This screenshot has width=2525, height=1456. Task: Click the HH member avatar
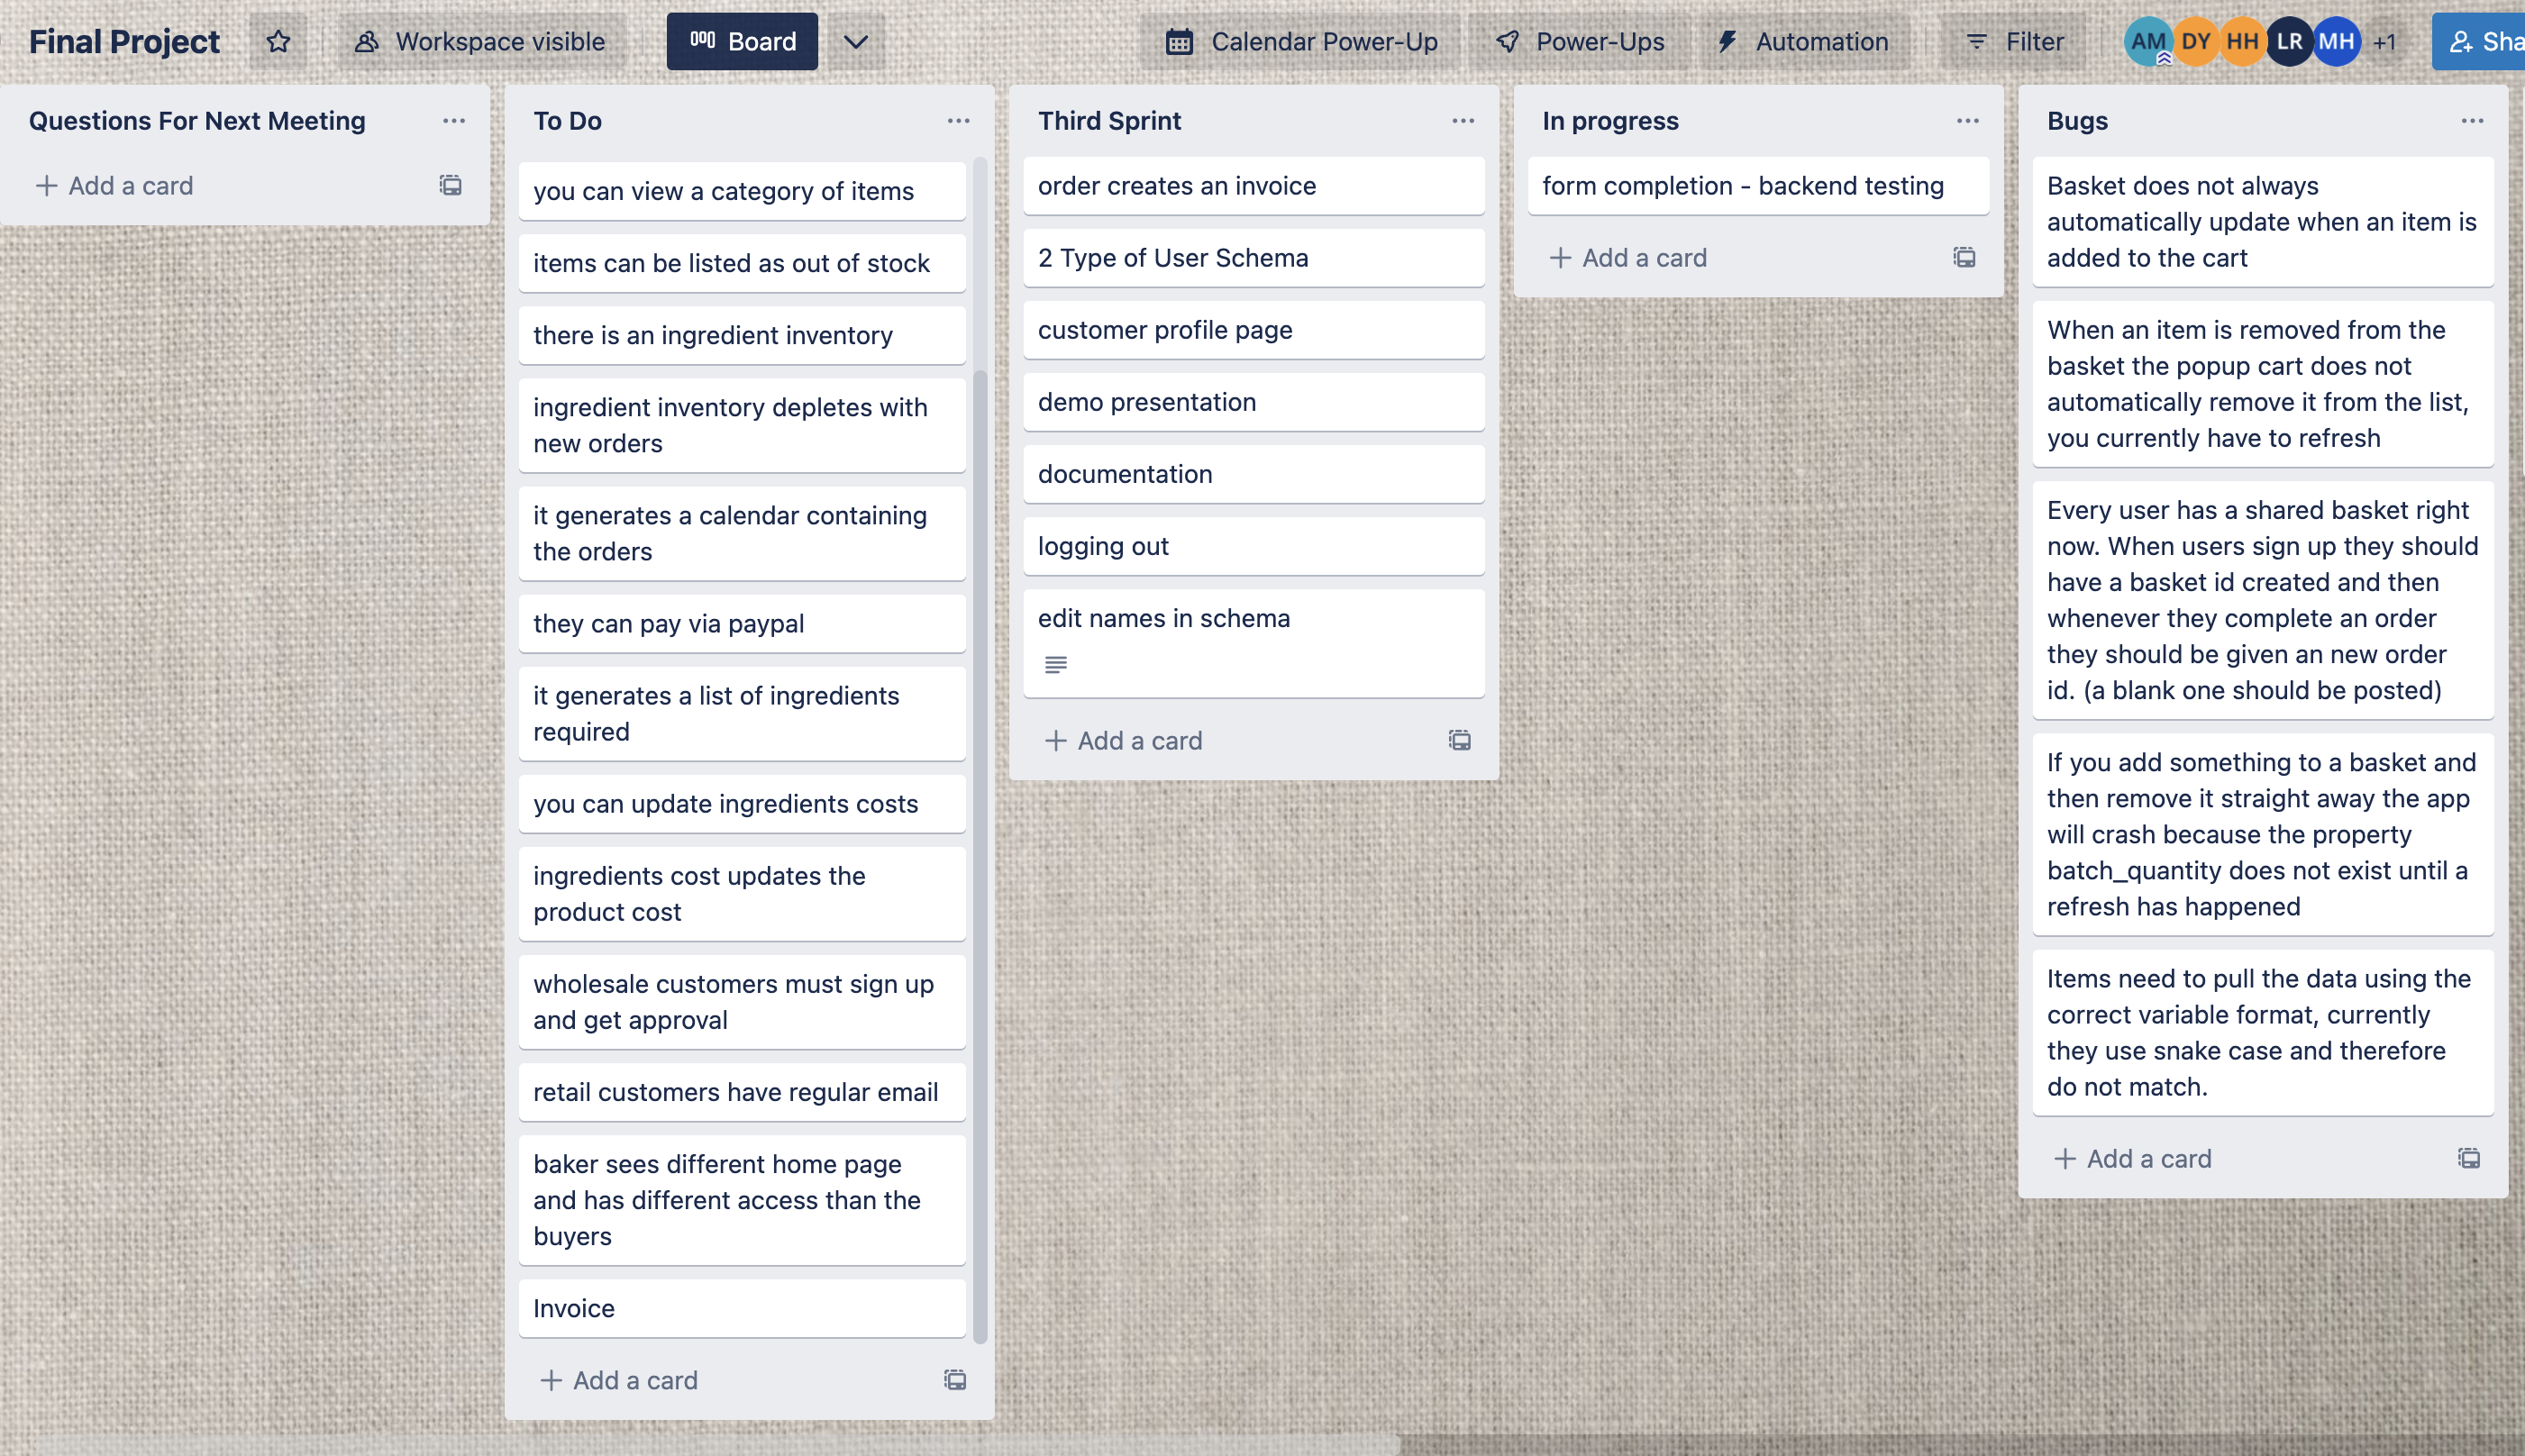pos(2243,41)
